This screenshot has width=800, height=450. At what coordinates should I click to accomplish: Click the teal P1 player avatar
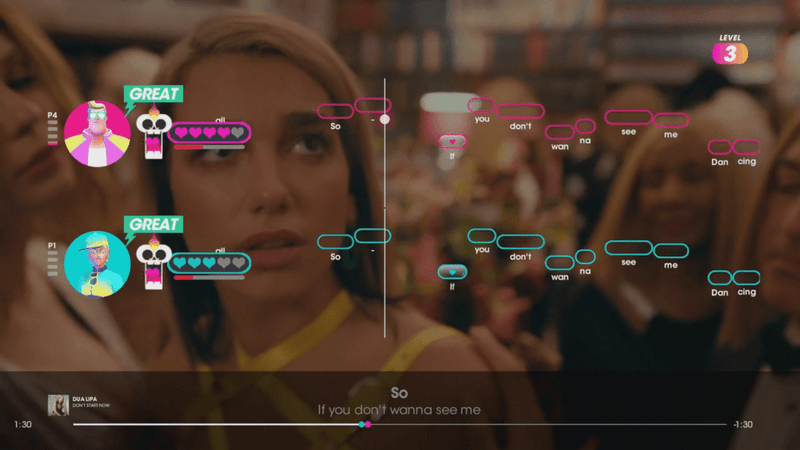click(x=97, y=263)
